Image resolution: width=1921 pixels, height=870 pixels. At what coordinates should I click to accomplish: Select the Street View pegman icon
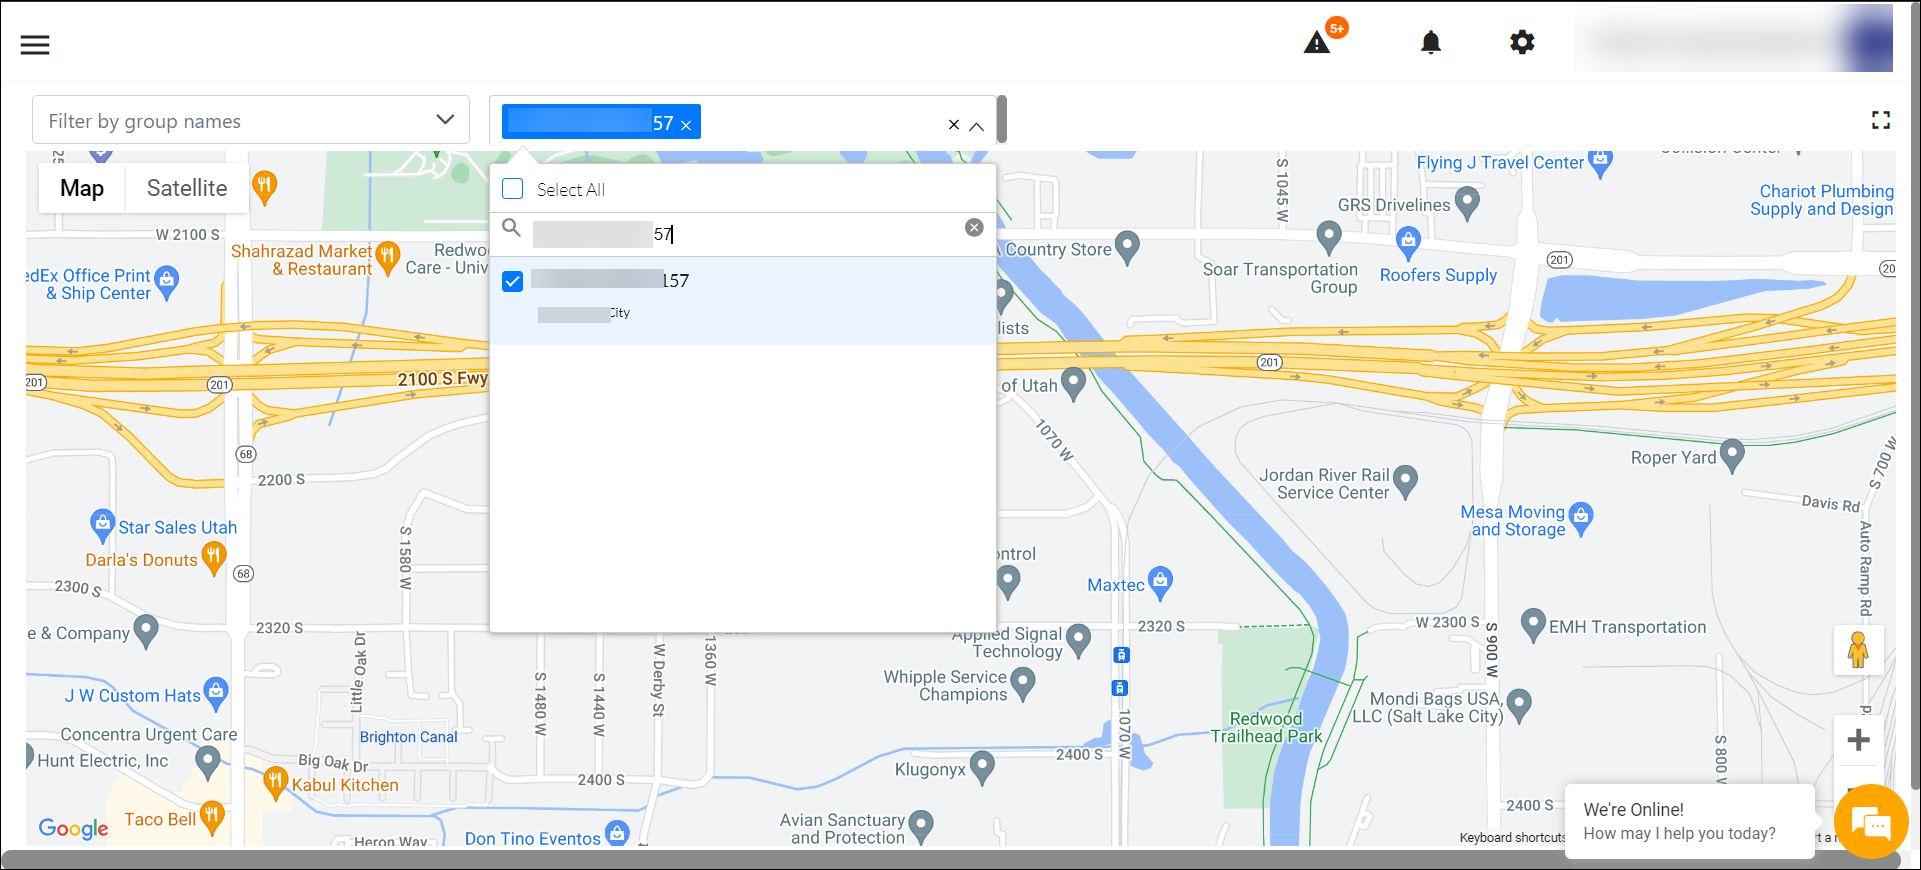pyautogui.click(x=1859, y=650)
